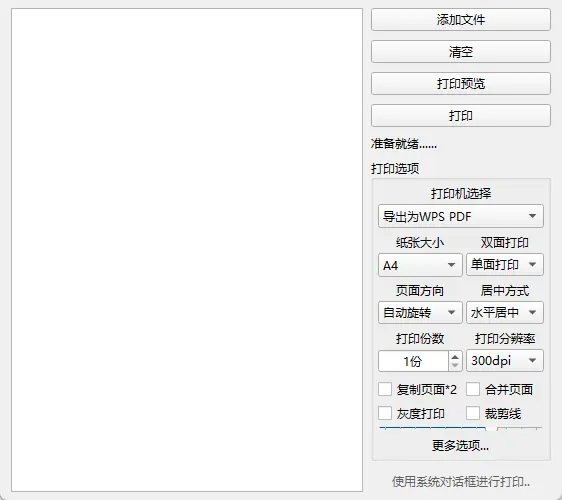This screenshot has width=562, height=500.
Task: Toggle the 灰度打印 grayscale checkbox
Action: (385, 413)
